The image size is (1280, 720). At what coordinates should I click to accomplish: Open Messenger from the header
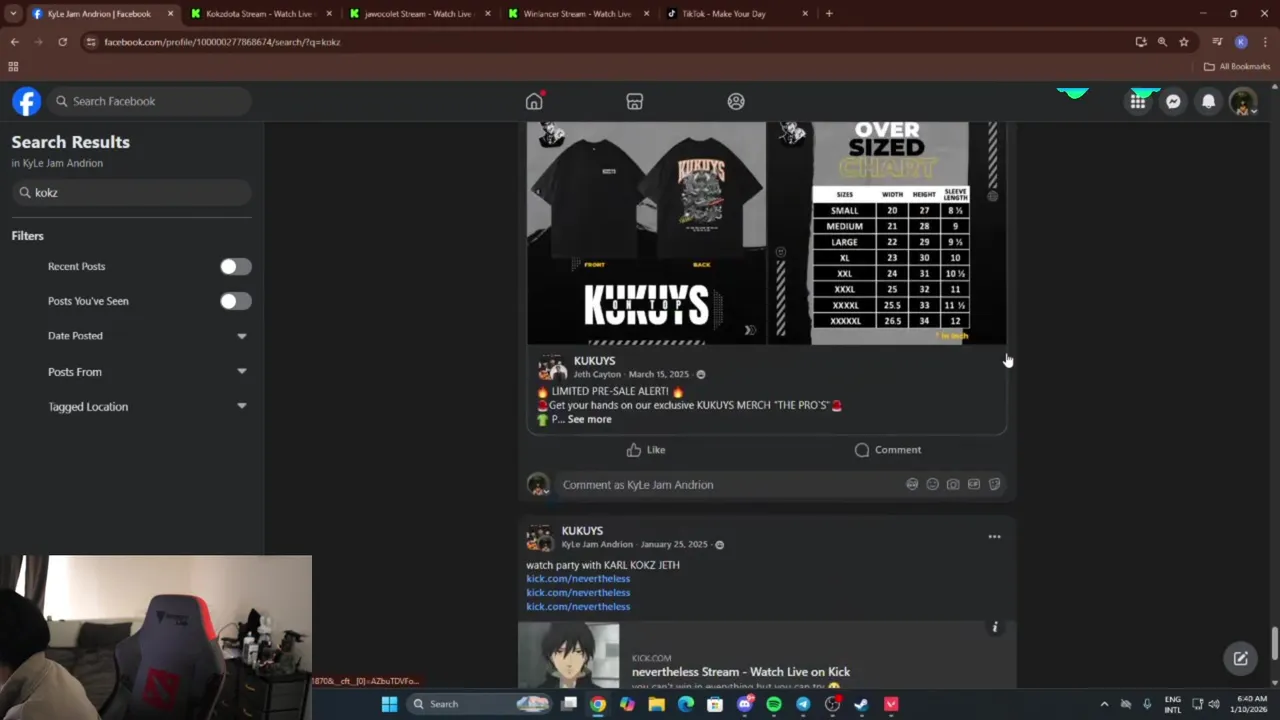tap(1173, 101)
